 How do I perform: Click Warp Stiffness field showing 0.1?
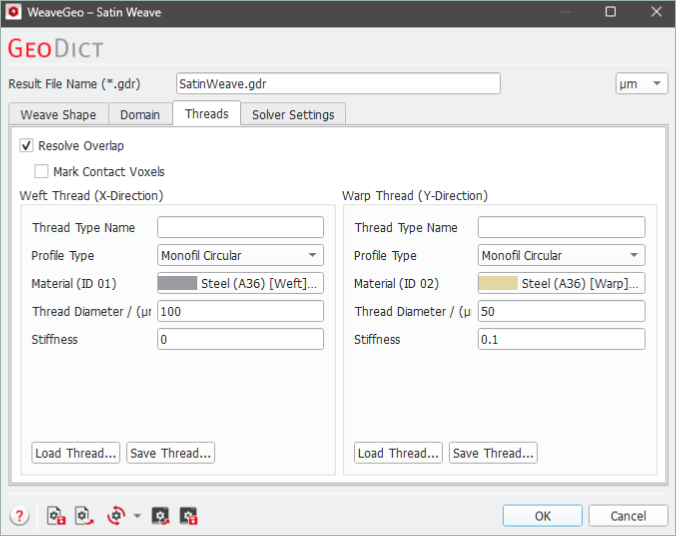(x=561, y=339)
